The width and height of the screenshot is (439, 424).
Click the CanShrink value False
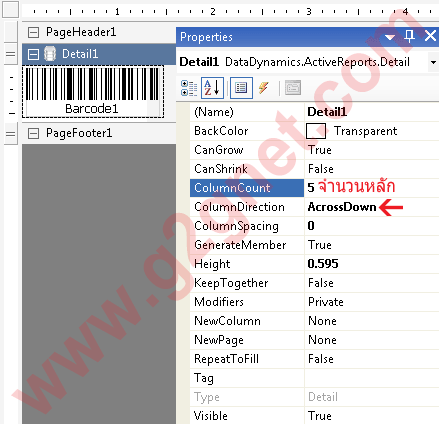click(321, 169)
